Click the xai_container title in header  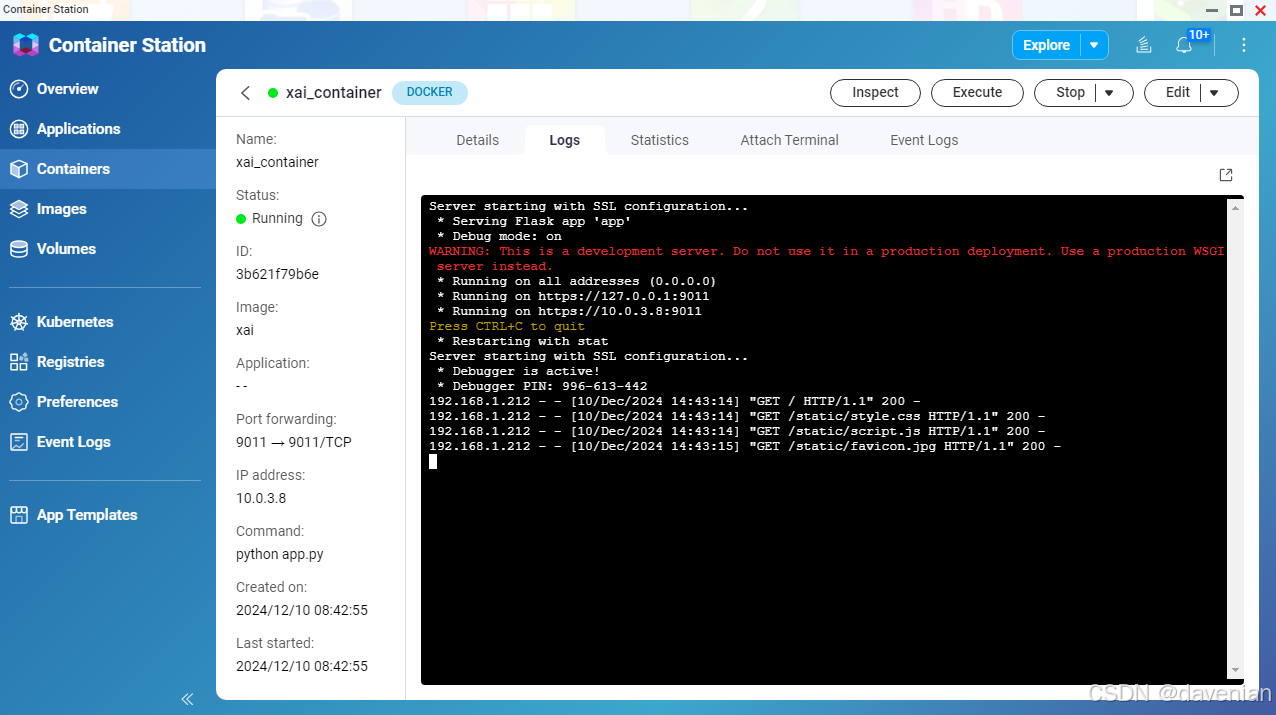(x=334, y=93)
